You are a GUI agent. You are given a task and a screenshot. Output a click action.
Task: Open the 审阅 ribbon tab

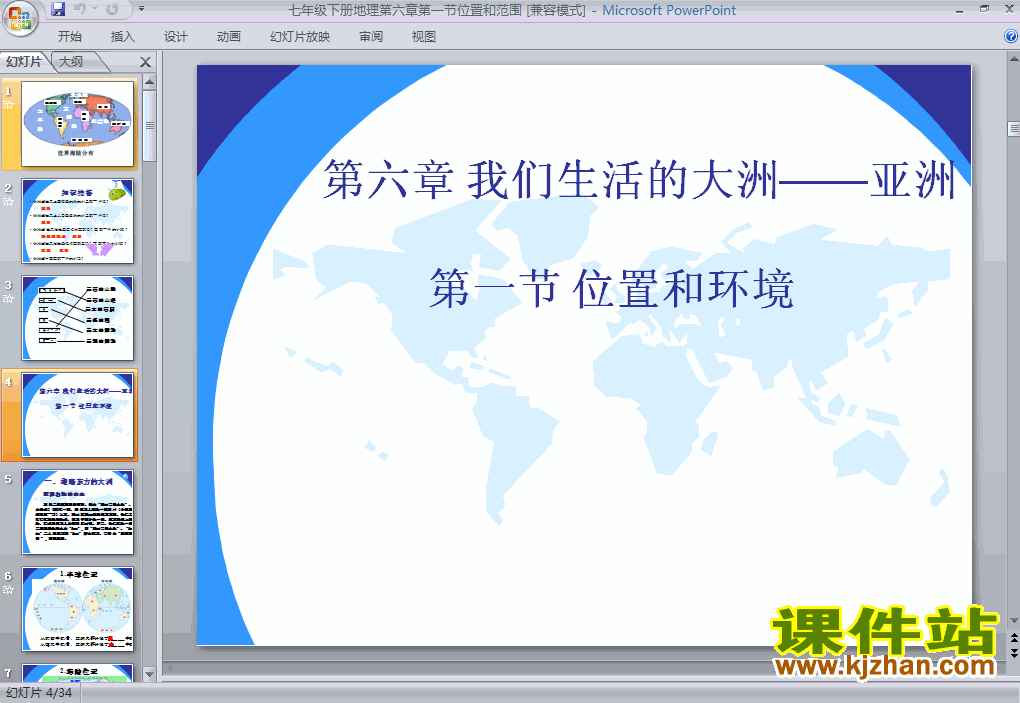coord(371,37)
